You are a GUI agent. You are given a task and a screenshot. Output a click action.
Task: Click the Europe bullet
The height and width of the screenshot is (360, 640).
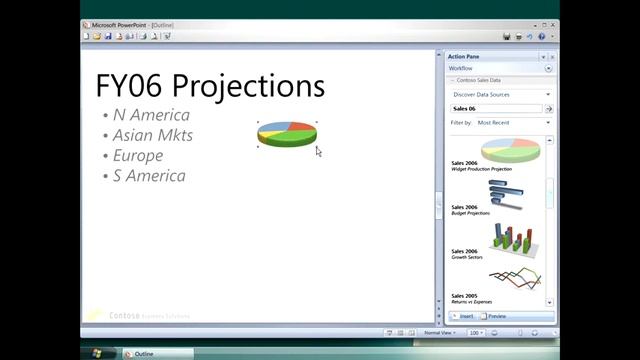tap(138, 156)
